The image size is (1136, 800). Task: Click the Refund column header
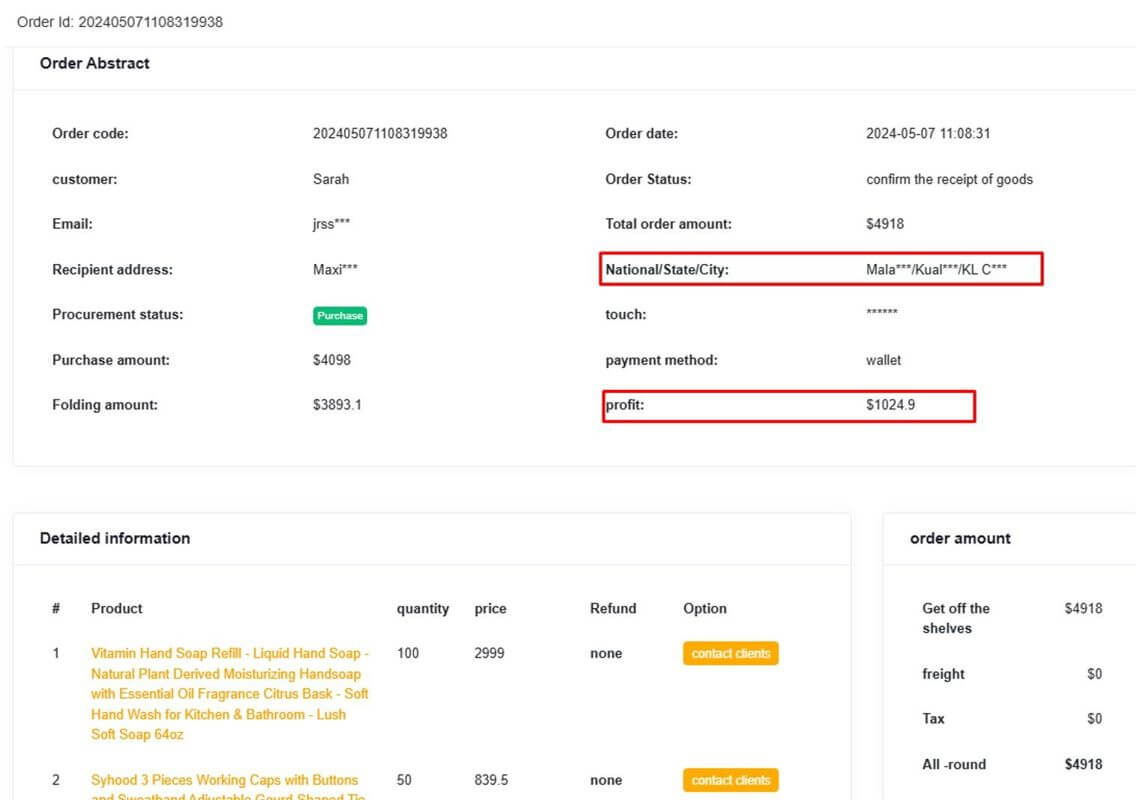point(613,608)
